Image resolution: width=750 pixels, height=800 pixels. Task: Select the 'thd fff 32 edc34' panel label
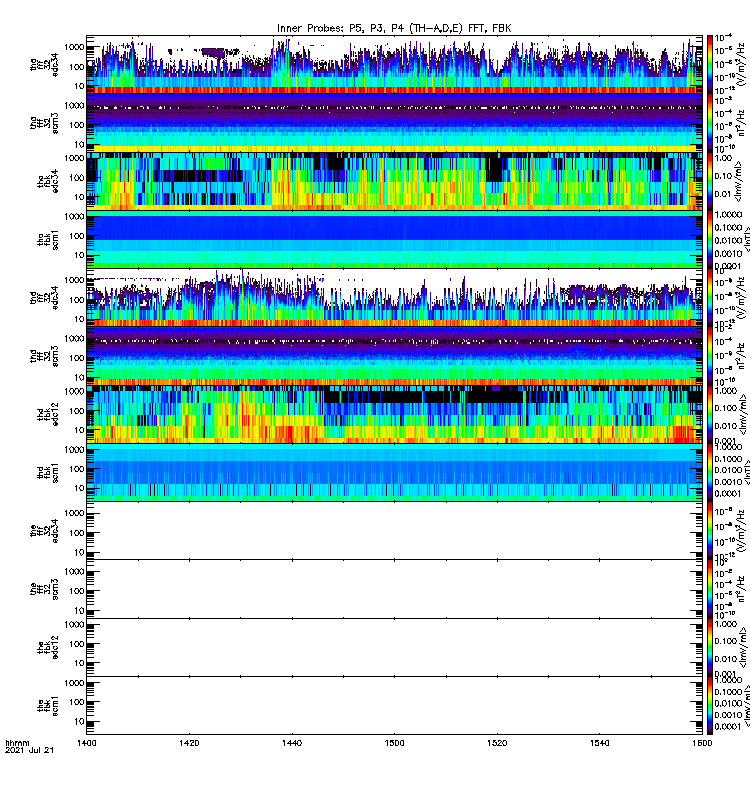[x=44, y=298]
